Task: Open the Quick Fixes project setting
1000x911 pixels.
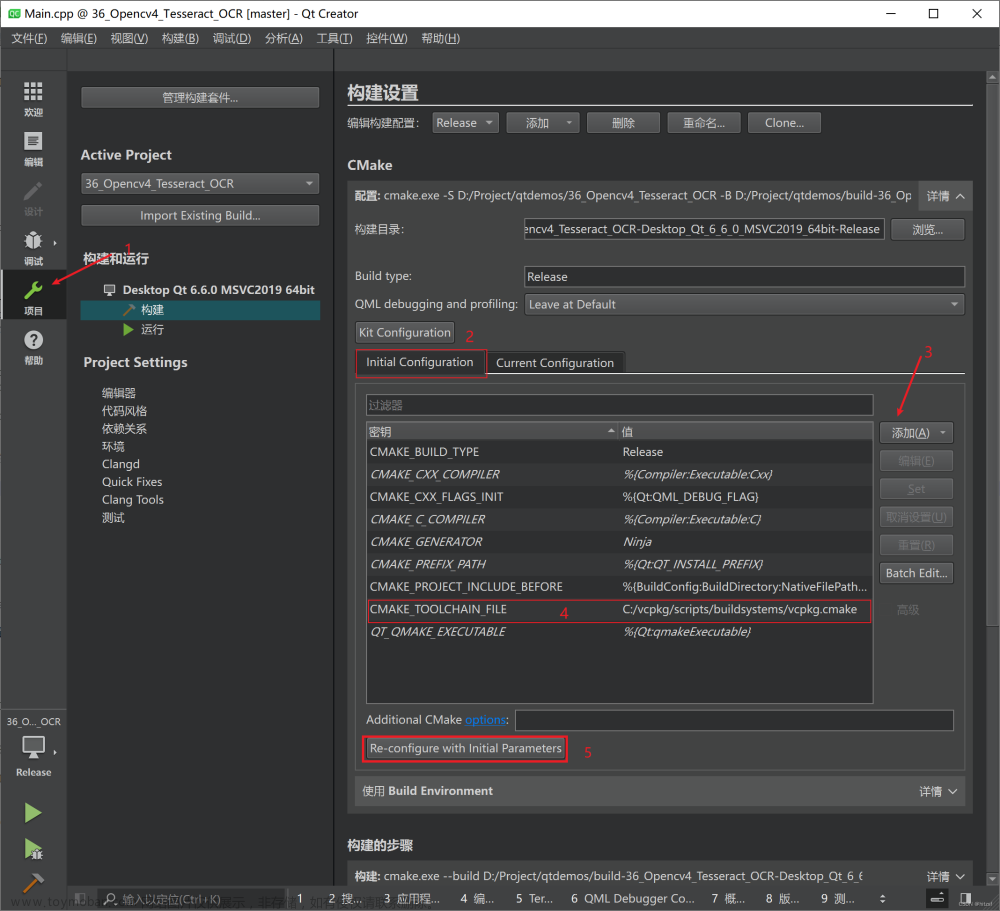Action: click(132, 482)
